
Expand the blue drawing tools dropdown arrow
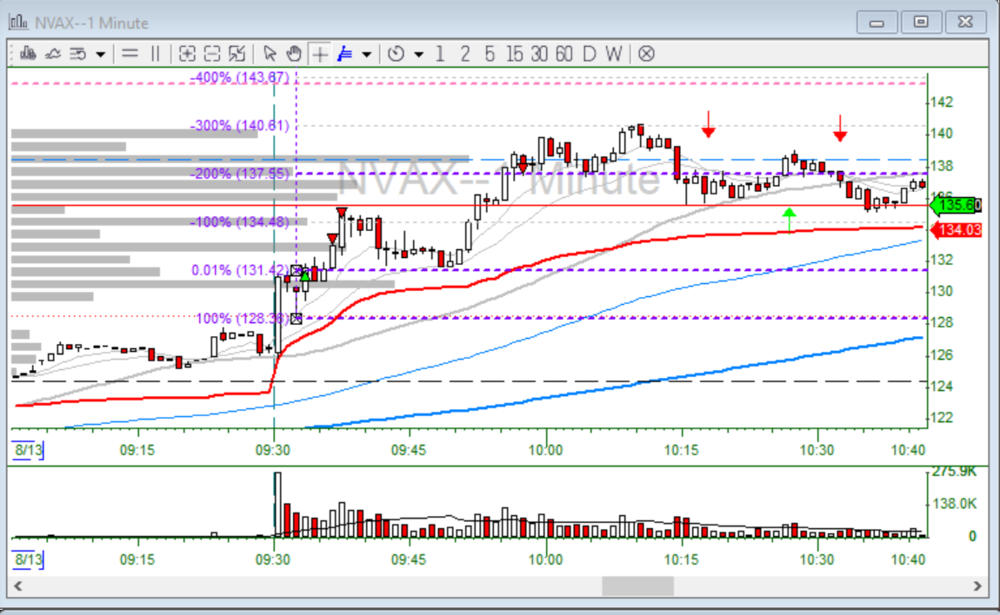[366, 54]
